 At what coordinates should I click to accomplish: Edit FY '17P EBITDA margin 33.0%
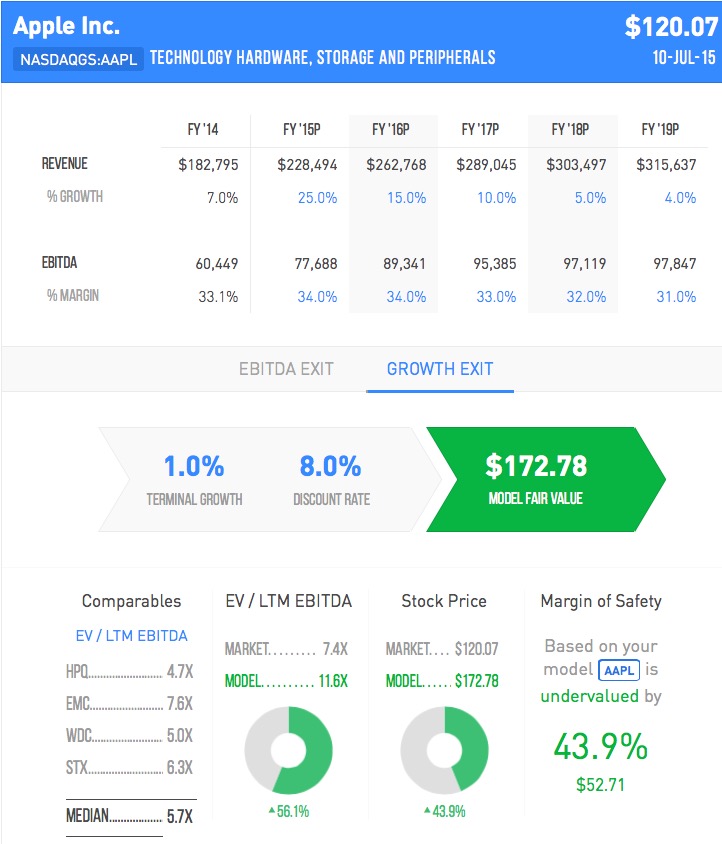[496, 296]
